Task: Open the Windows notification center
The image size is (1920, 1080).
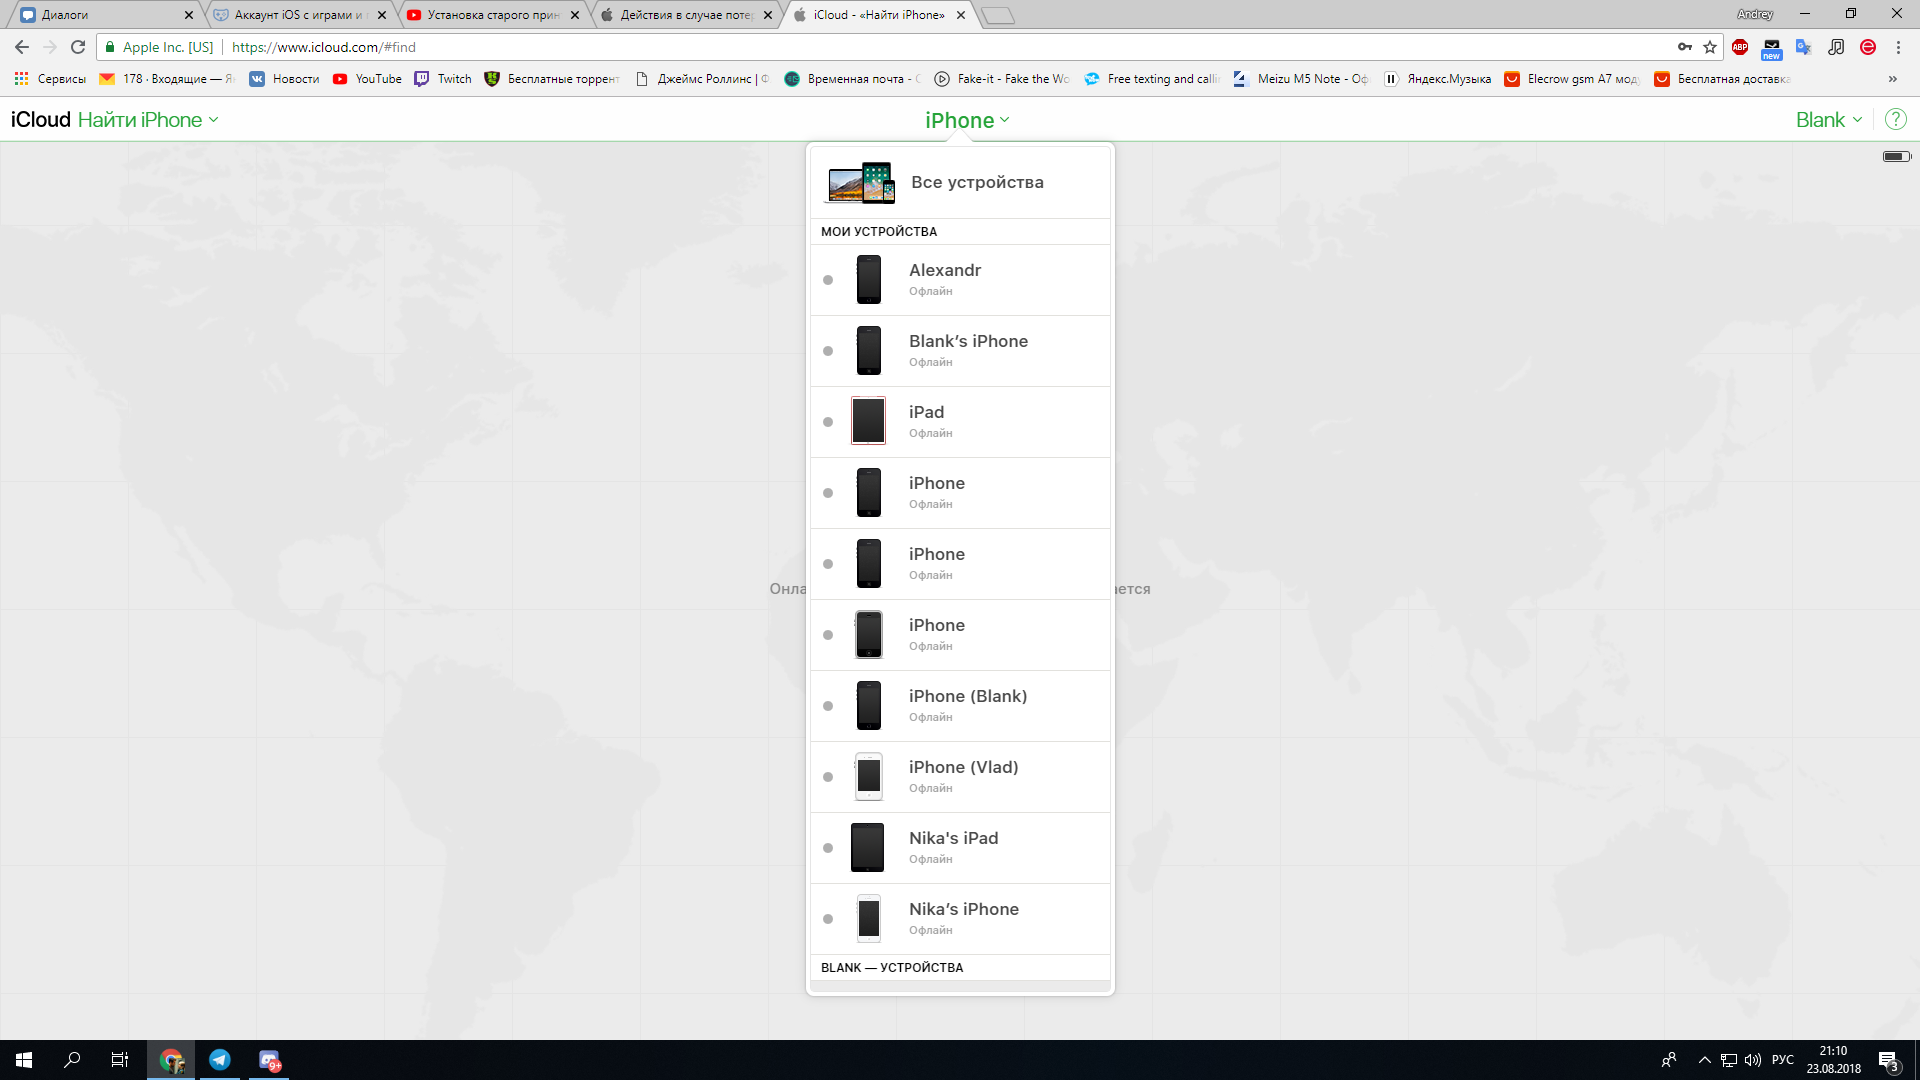Action: coord(1888,1060)
